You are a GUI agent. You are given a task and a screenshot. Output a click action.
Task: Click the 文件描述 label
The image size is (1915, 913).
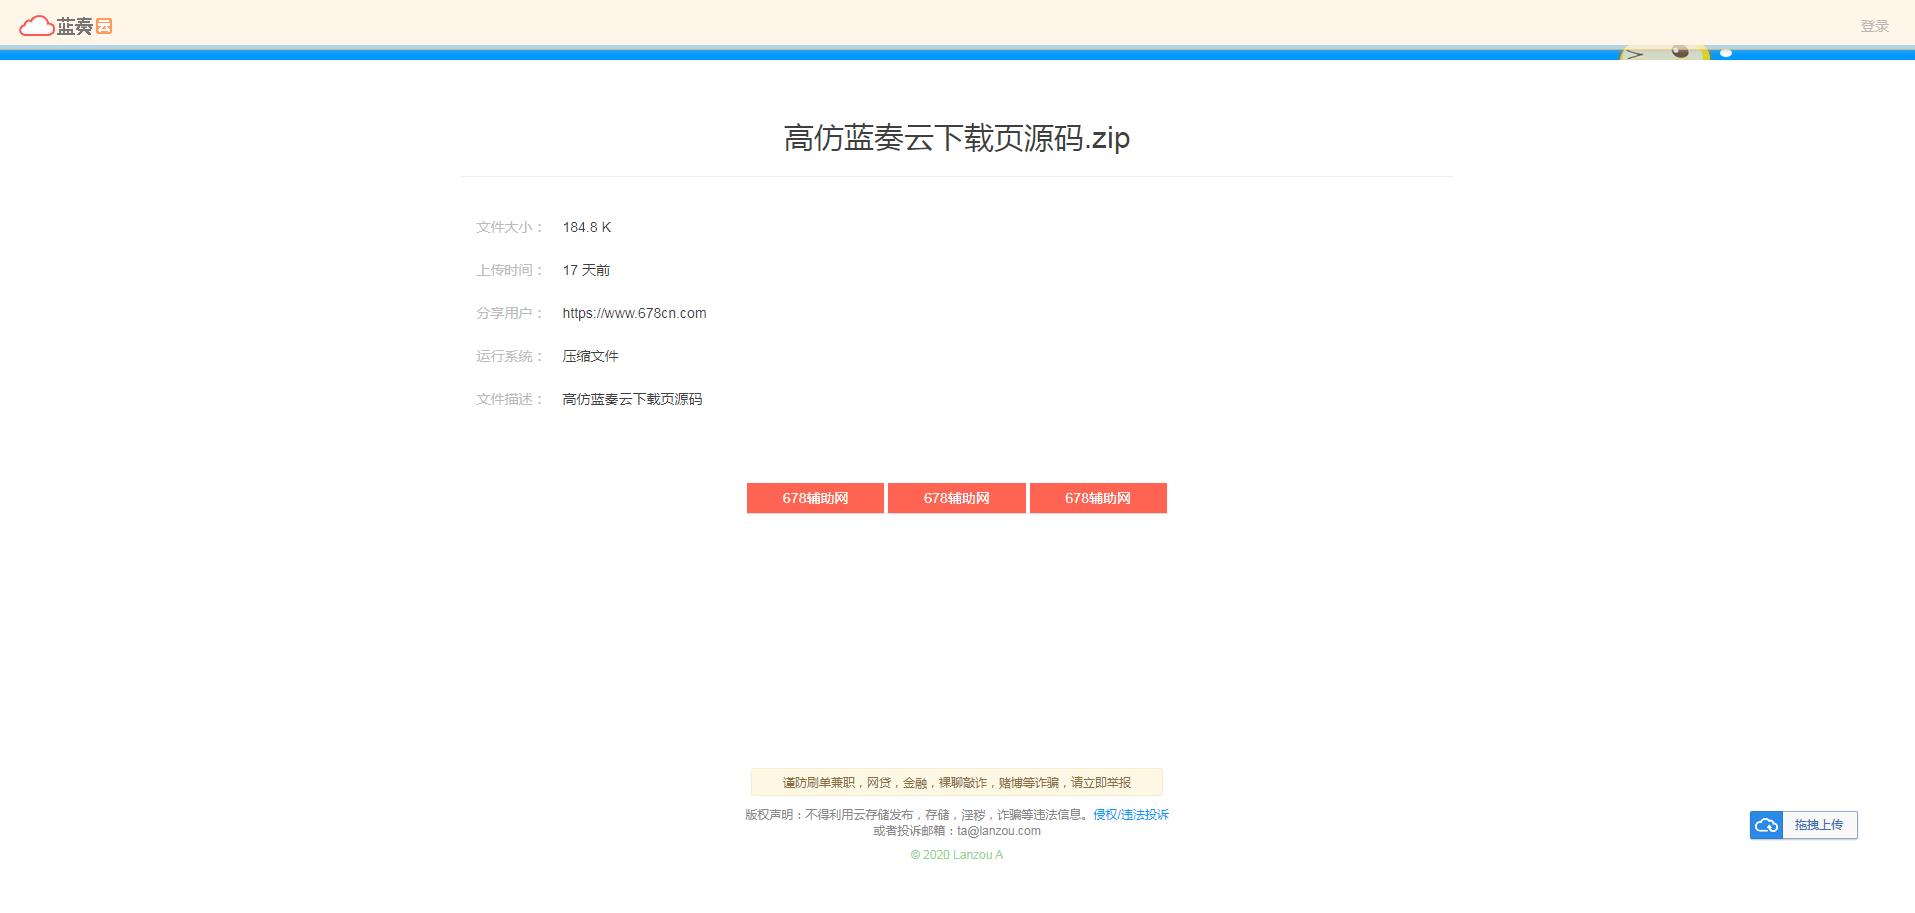click(x=509, y=399)
